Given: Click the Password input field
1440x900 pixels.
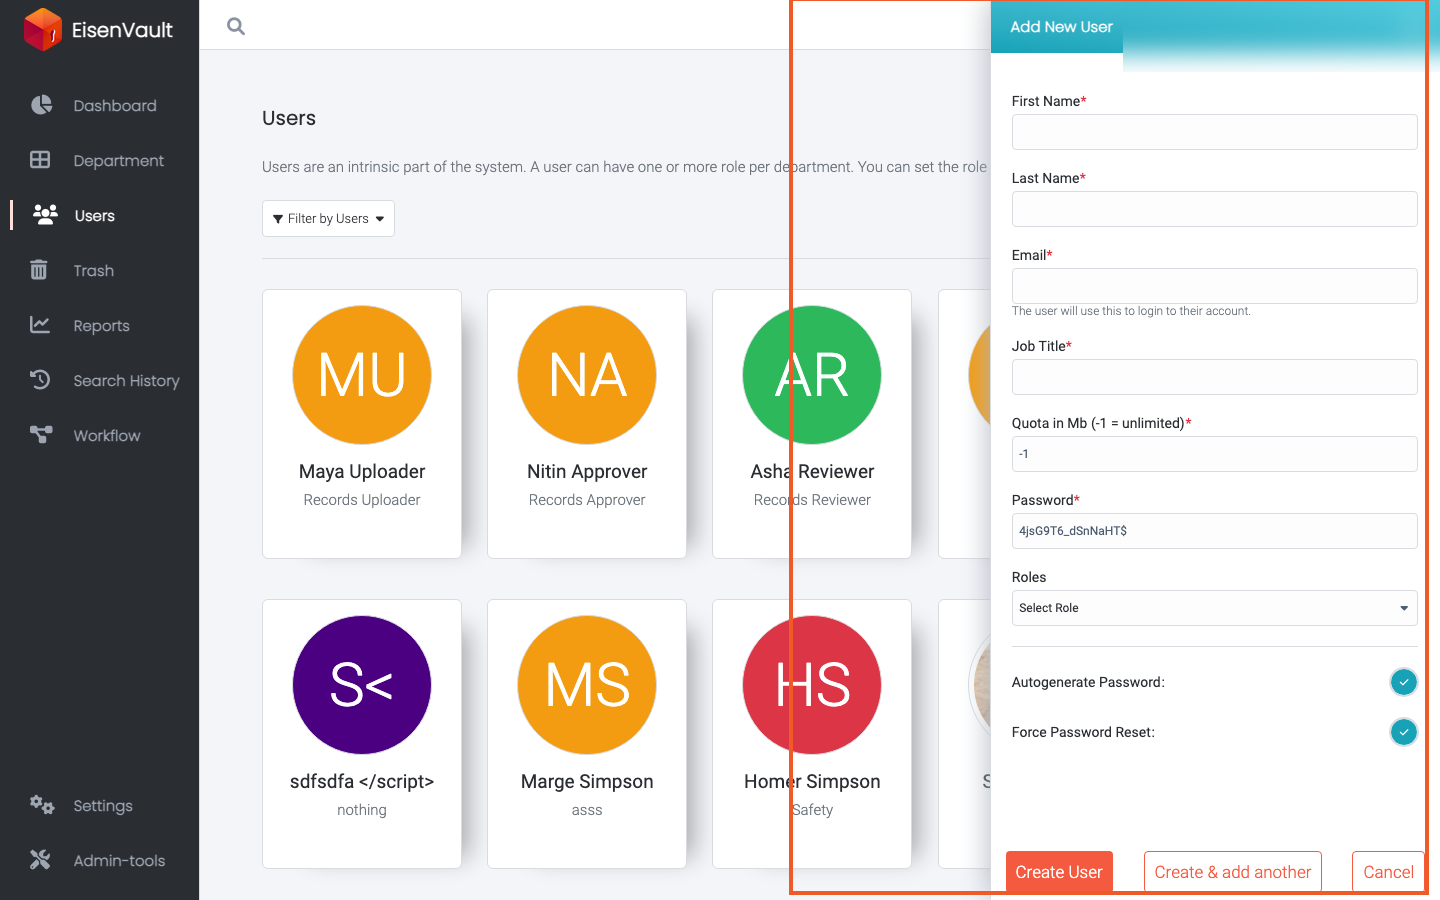Looking at the screenshot, I should pos(1214,531).
